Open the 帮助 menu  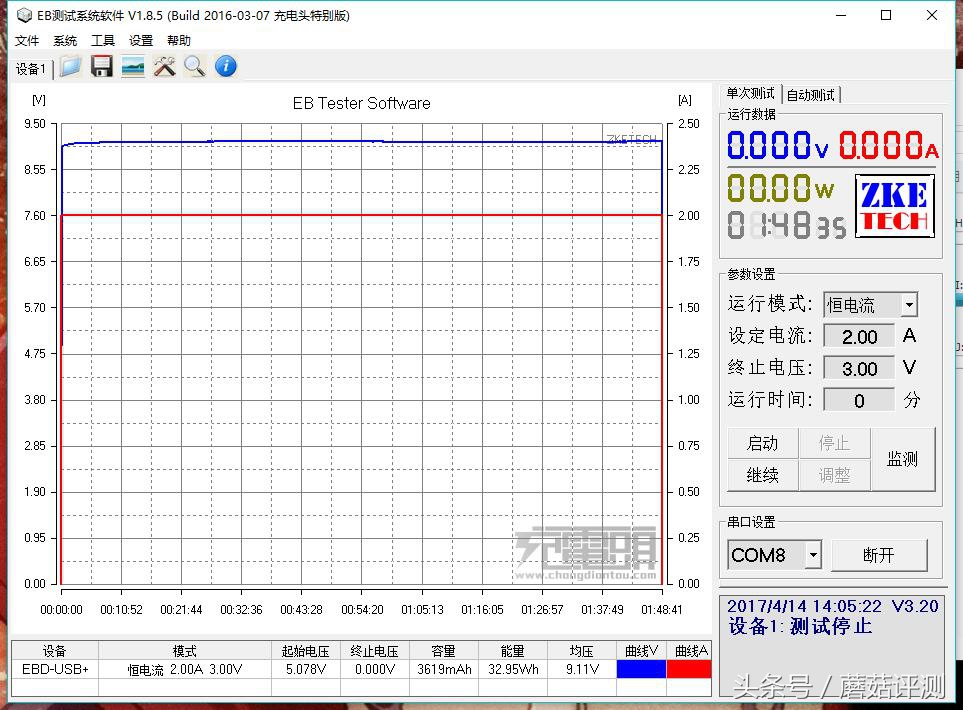[178, 40]
